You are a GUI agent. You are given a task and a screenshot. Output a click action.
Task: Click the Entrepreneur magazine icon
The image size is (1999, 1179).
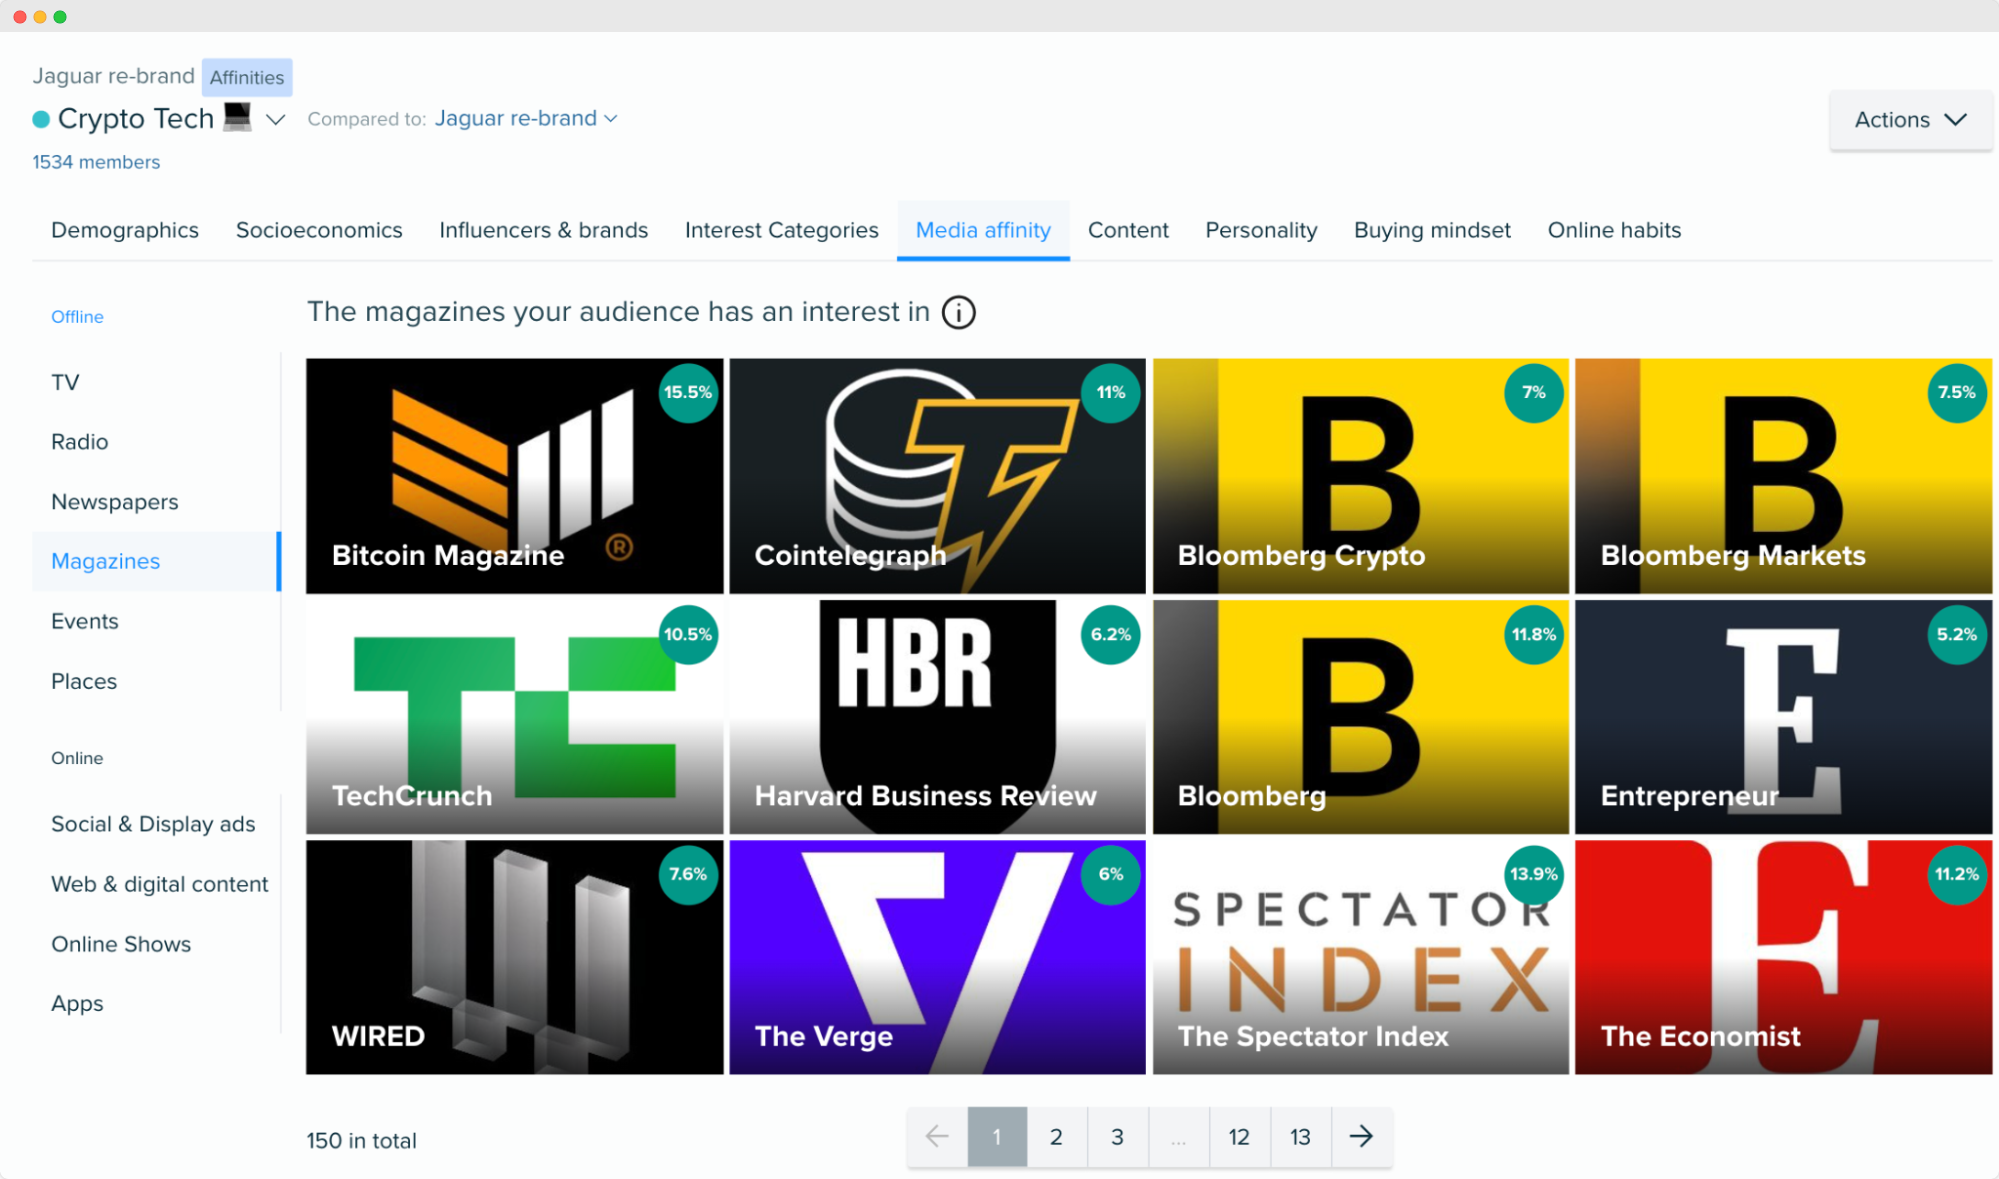click(x=1779, y=716)
